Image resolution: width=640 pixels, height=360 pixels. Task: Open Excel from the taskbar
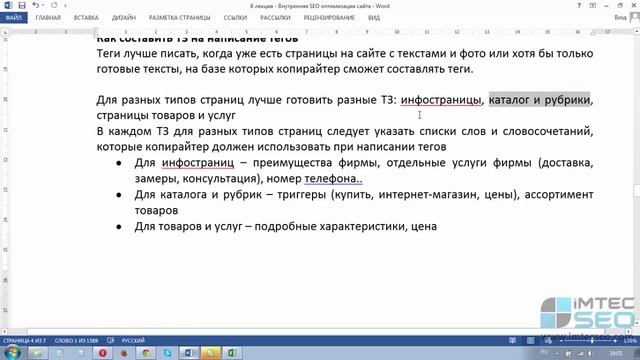pos(232,353)
